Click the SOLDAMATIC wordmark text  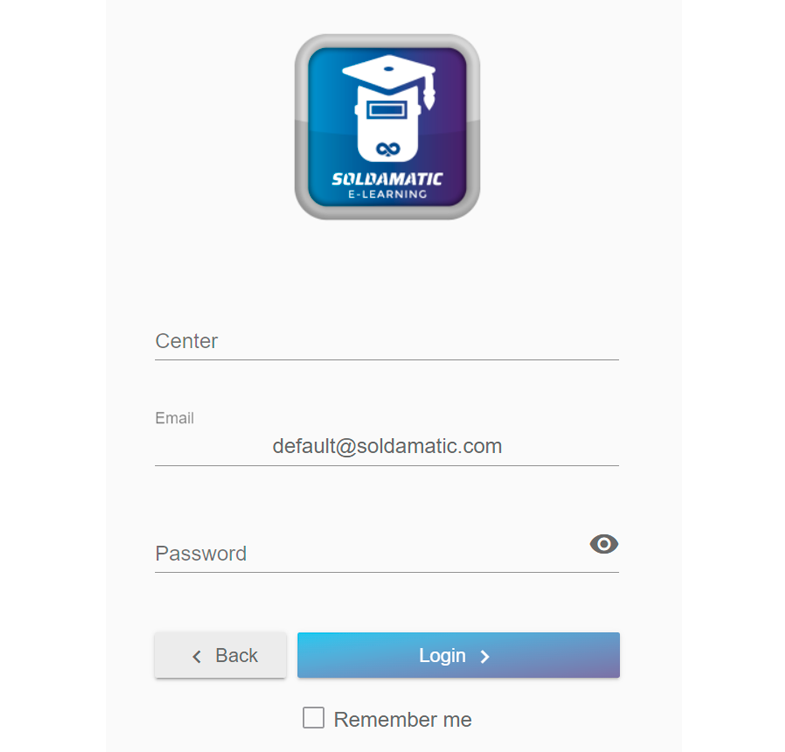[x=387, y=179]
